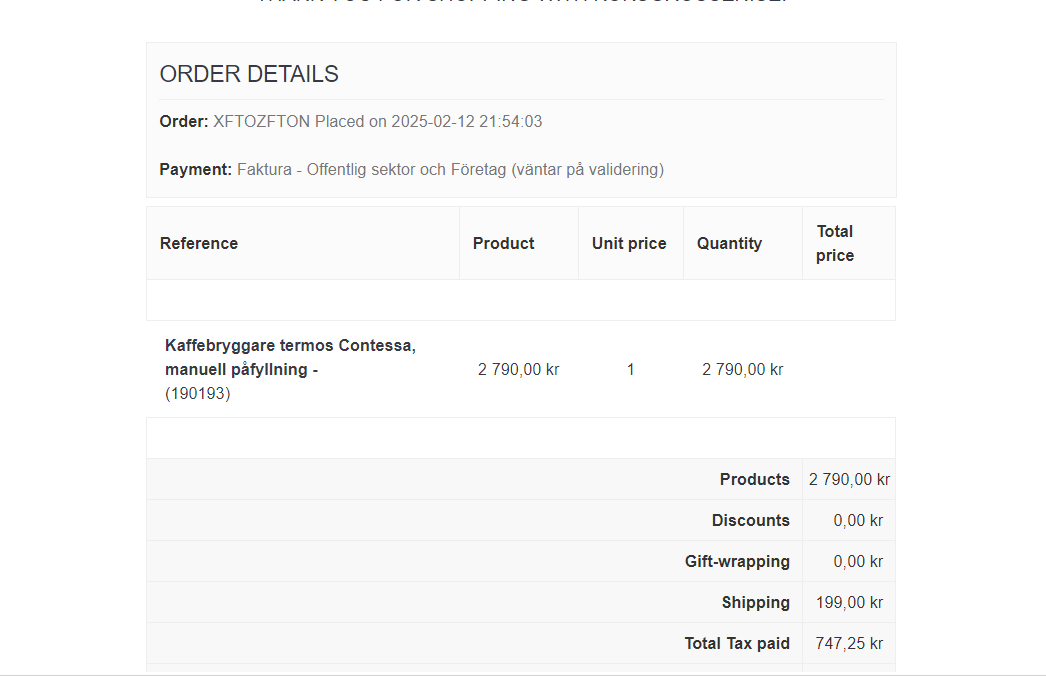The height and width of the screenshot is (676, 1046).
Task: Click the product reference number (190193)
Action: (x=198, y=394)
